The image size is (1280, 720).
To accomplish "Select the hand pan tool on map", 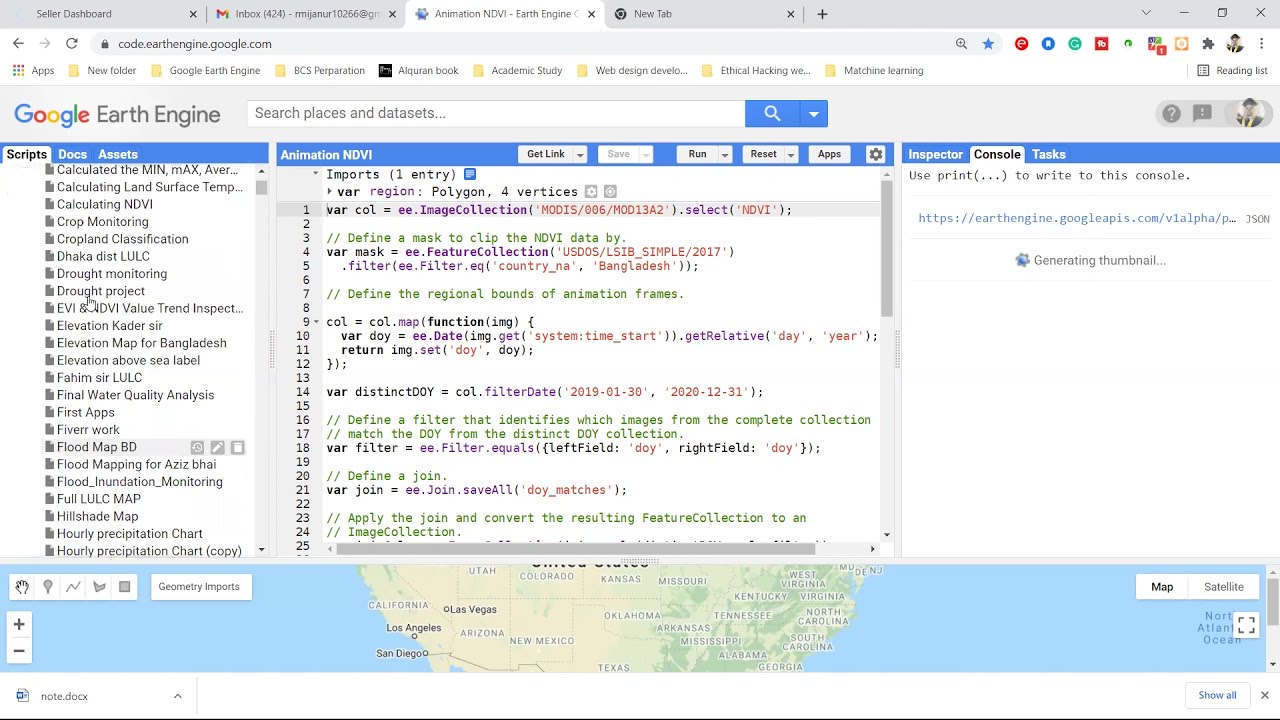I will 22,587.
